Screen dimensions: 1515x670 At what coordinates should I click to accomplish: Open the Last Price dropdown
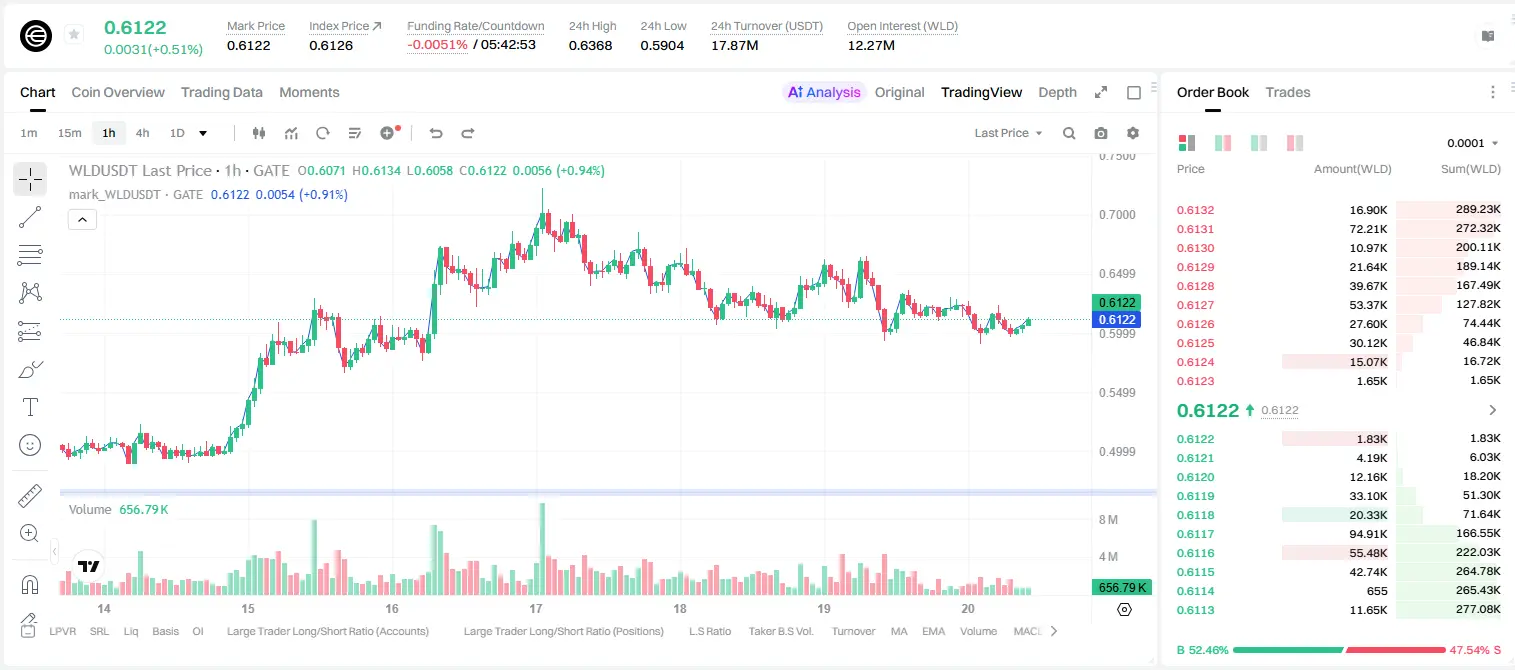pos(1008,133)
